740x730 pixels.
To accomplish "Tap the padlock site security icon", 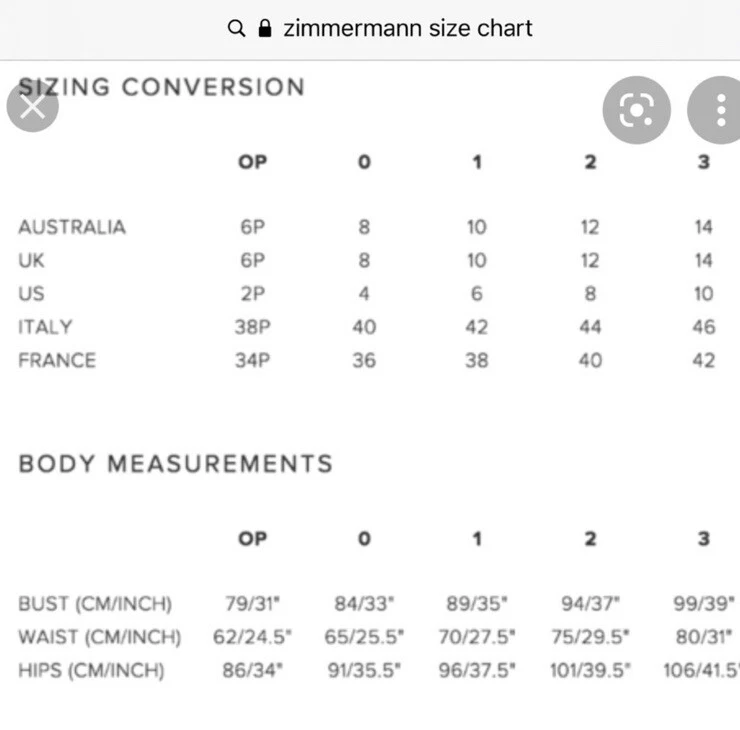I will (265, 28).
